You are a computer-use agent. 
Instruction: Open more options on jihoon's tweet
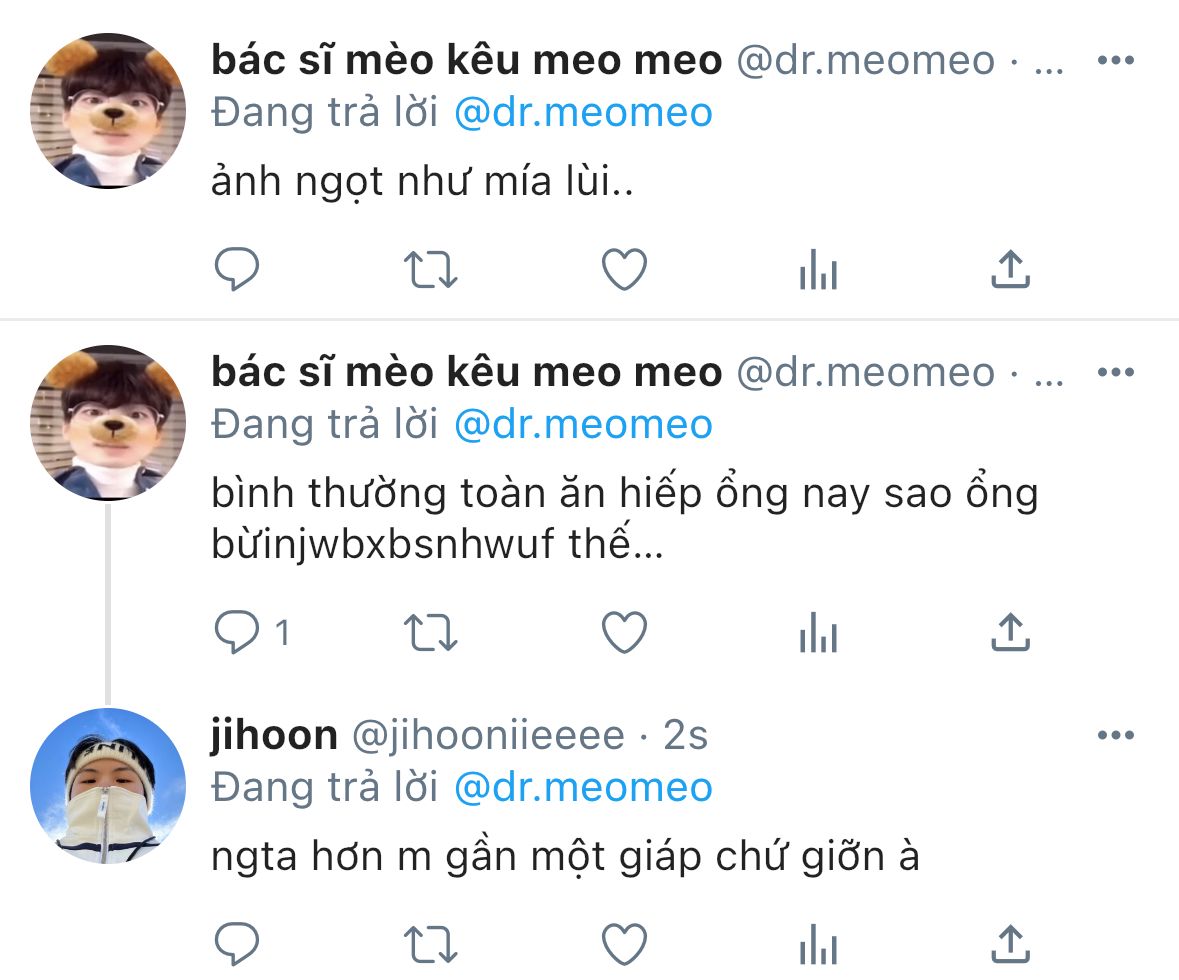pyautogui.click(x=1116, y=735)
